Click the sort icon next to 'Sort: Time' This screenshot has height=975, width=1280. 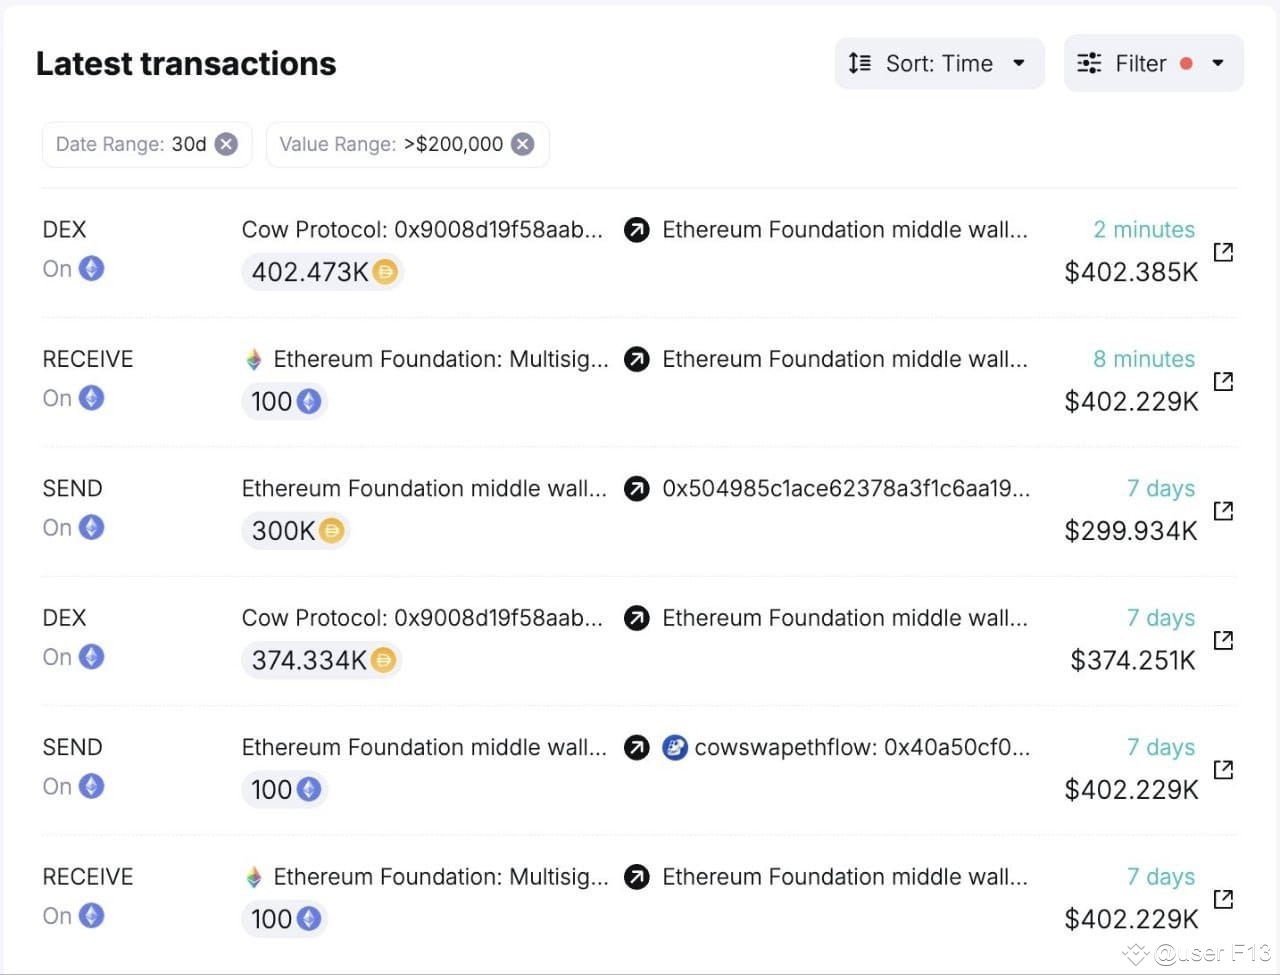(x=858, y=63)
